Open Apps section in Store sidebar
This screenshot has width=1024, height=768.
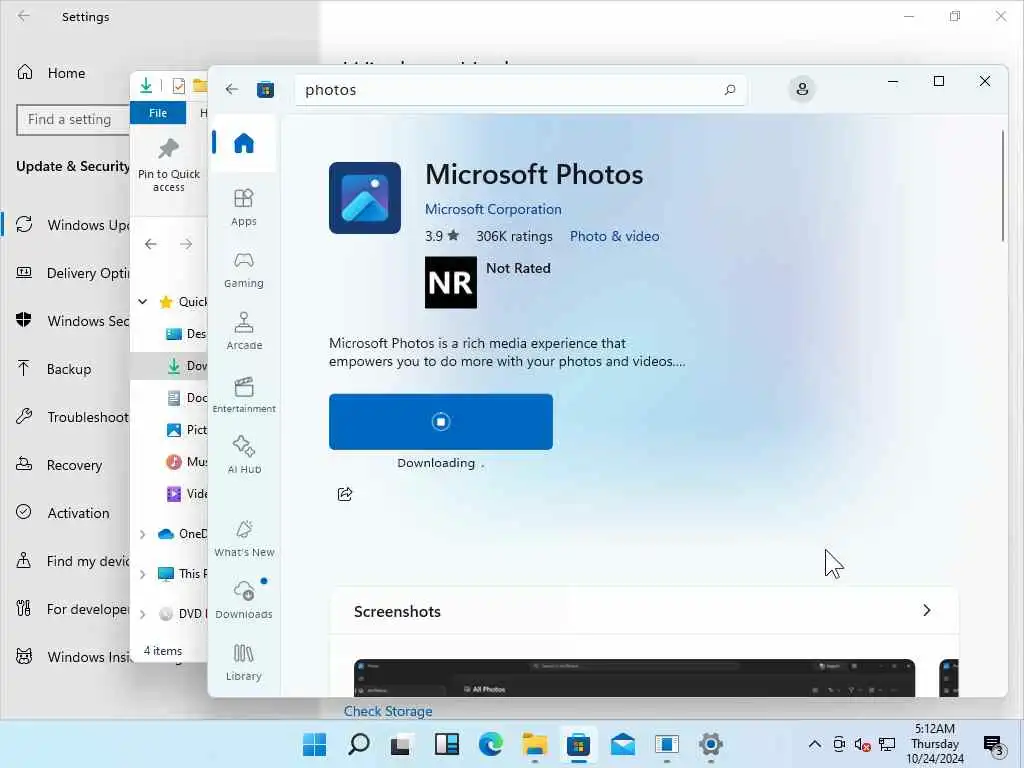coord(244,207)
